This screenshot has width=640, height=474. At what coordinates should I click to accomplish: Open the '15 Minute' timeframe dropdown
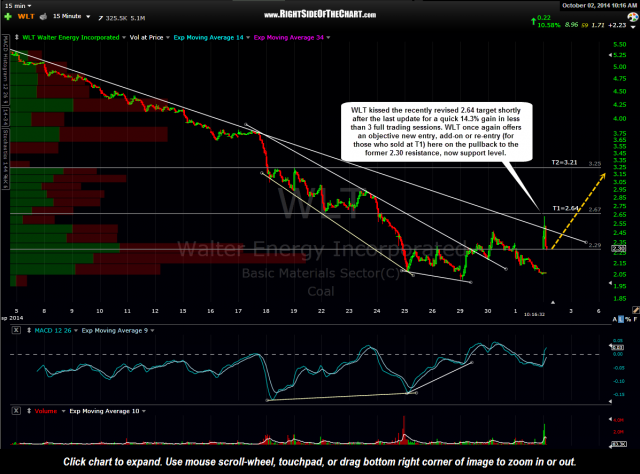tap(71, 16)
